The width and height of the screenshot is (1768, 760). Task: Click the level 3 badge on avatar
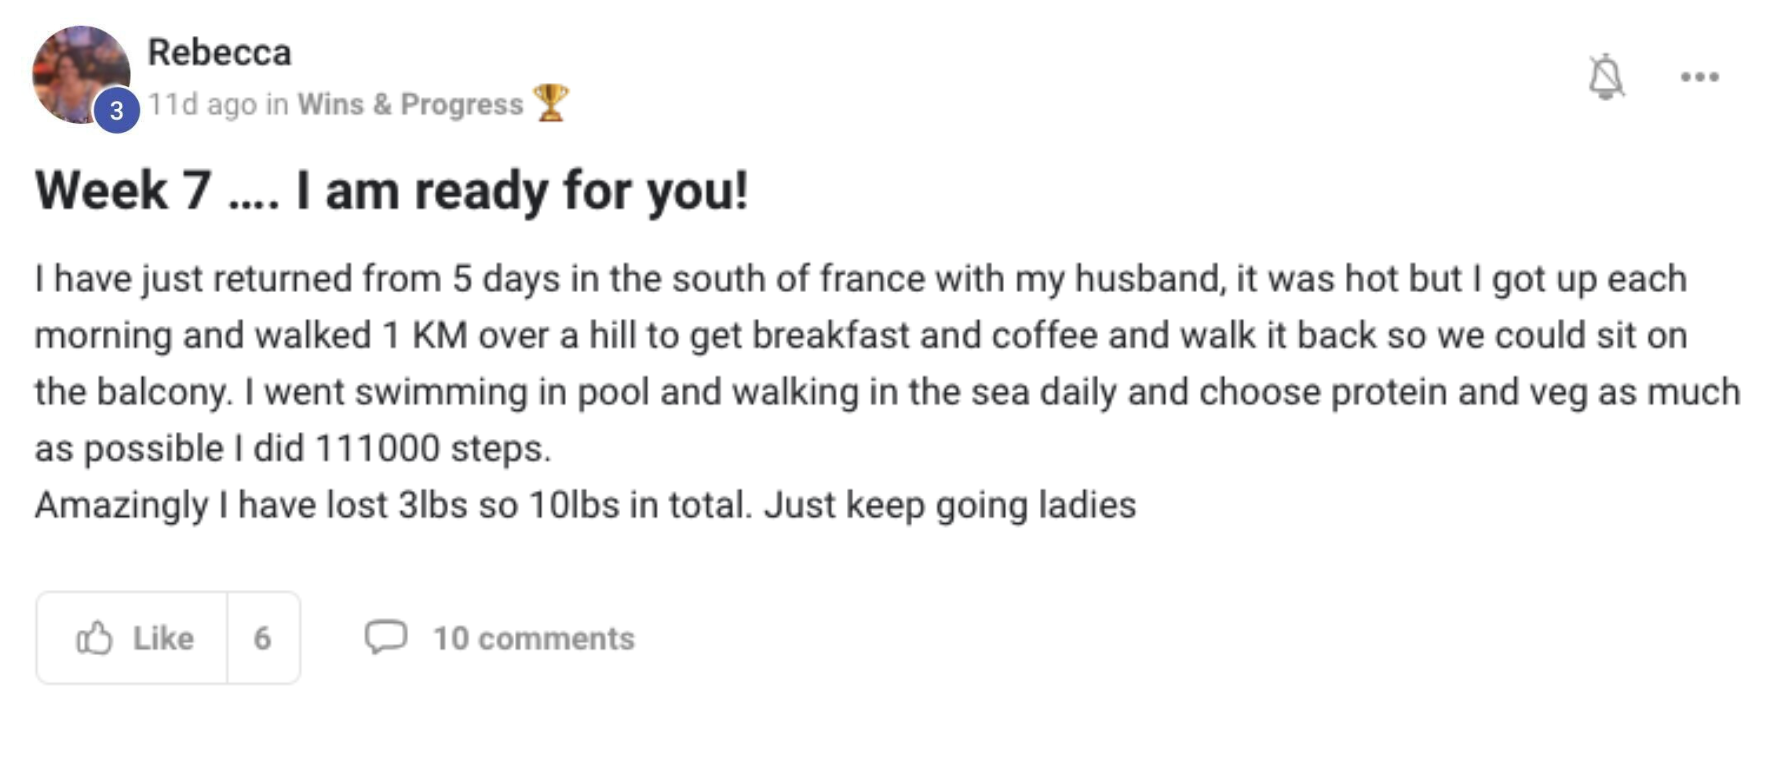(x=116, y=110)
